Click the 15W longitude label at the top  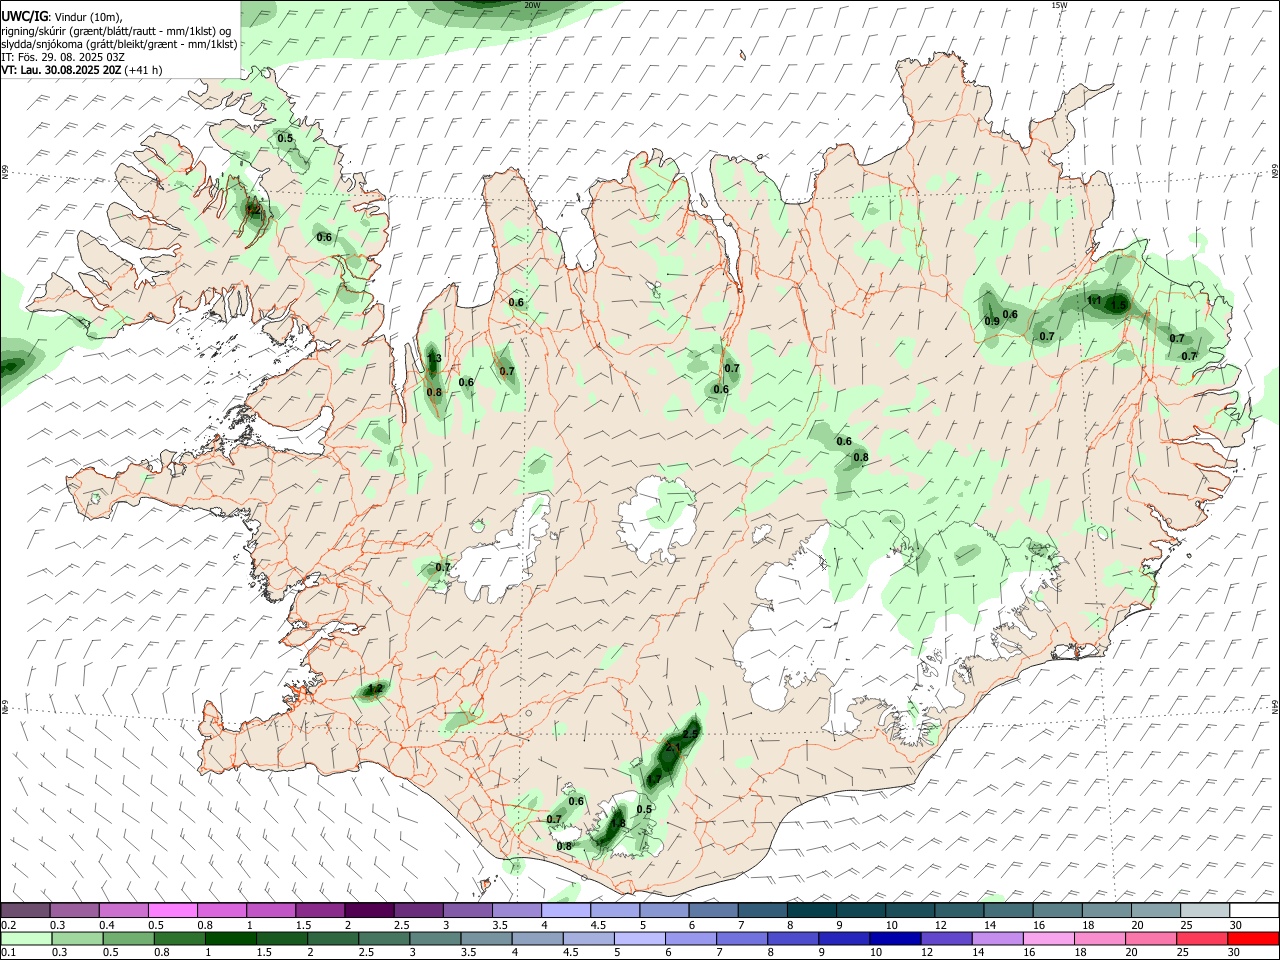pos(1059,5)
